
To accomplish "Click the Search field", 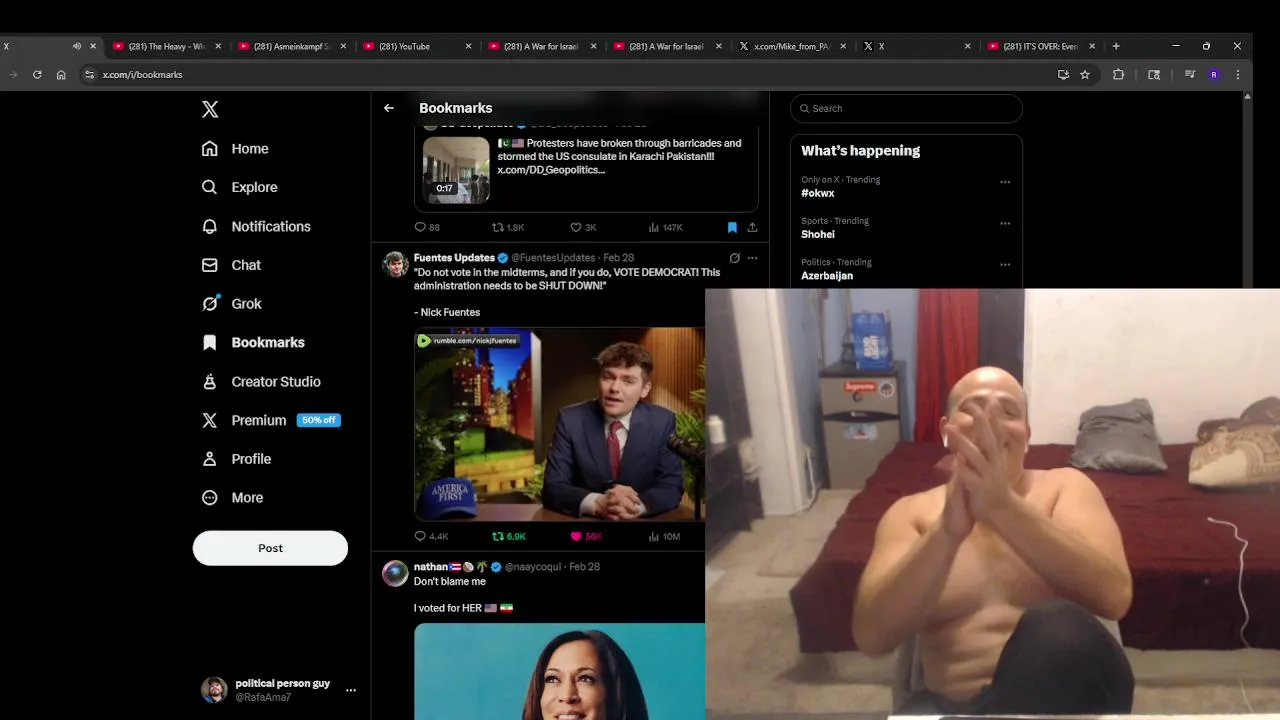I will pyautogui.click(x=906, y=108).
